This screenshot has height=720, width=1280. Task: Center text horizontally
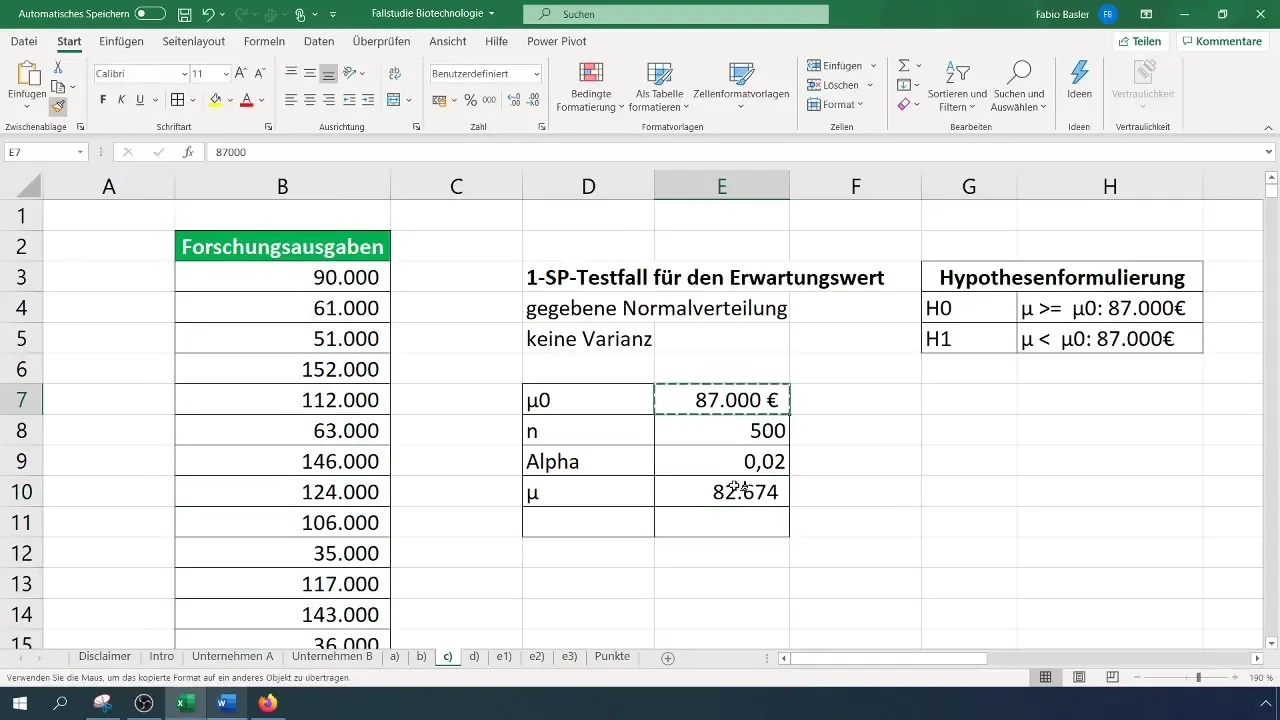tap(310, 100)
